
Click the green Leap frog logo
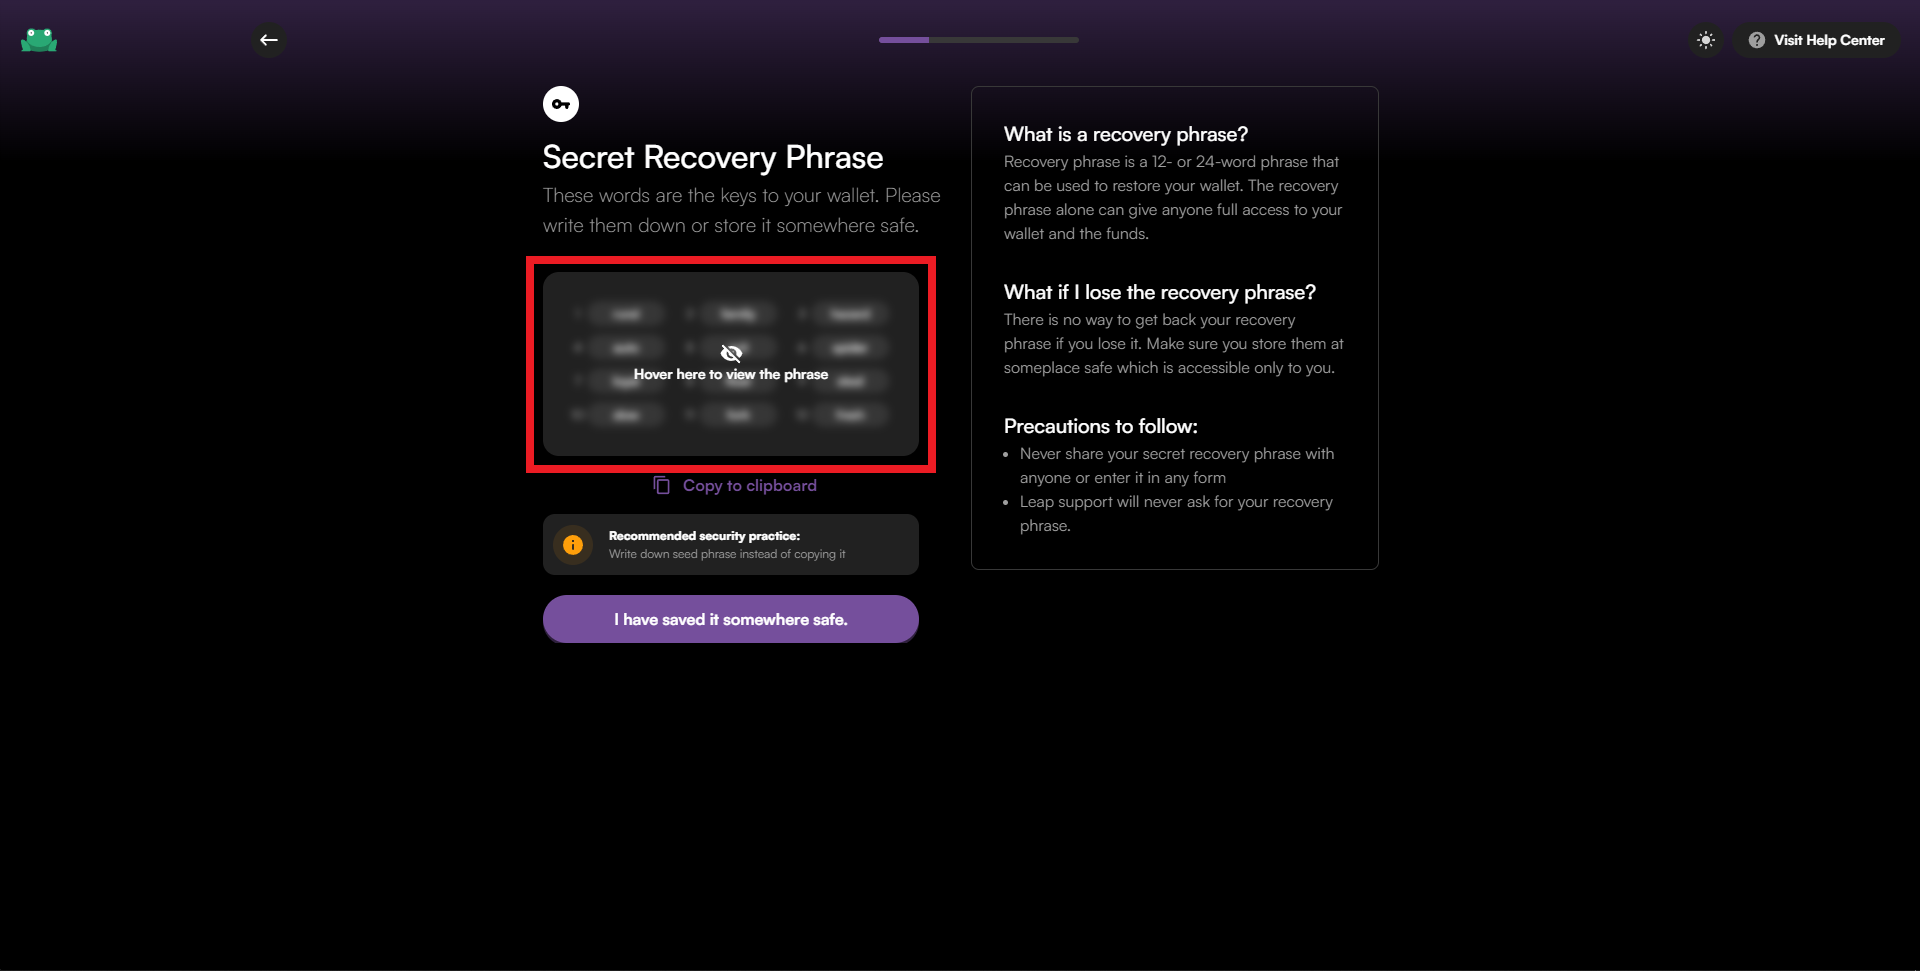(x=39, y=40)
